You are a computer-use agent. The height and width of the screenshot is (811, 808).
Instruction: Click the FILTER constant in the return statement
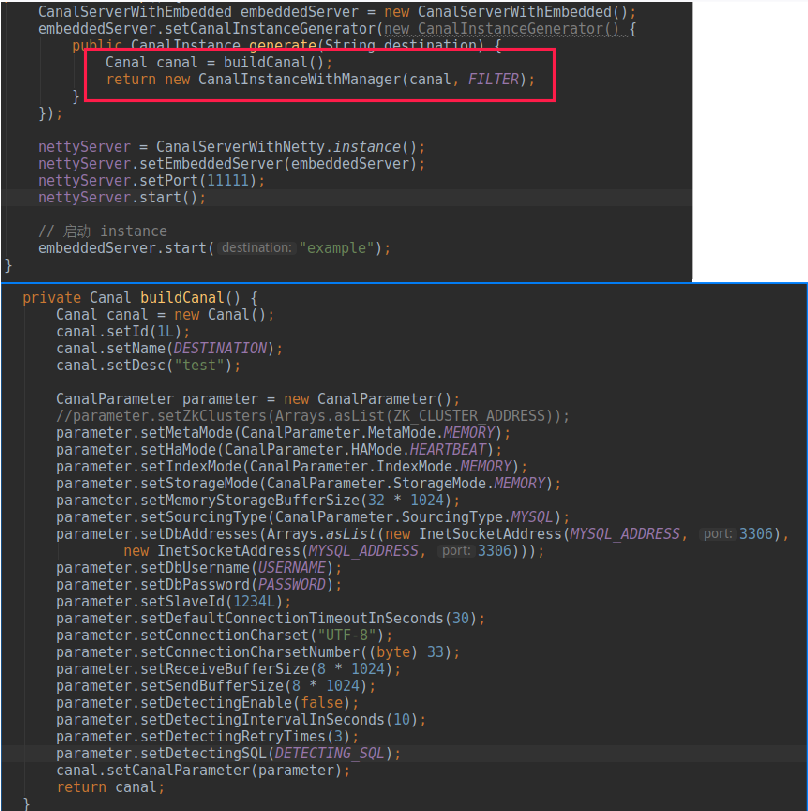click(x=493, y=79)
